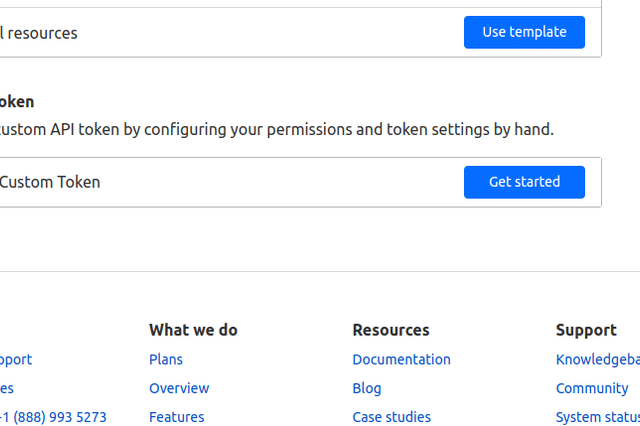Image resolution: width=640 pixels, height=426 pixels.
Task: Open the Plans footer link
Action: [166, 359]
